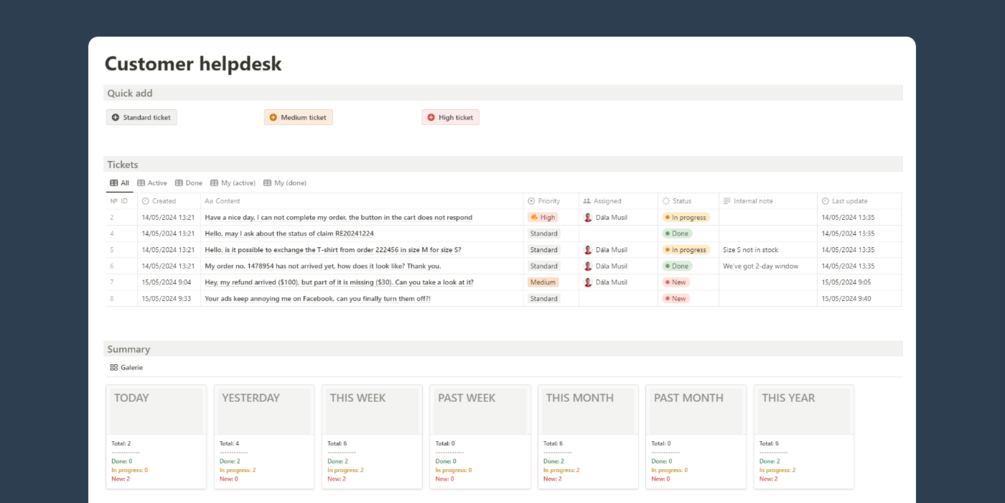Click the clock icon in Last update header
The width and height of the screenshot is (1005, 503).
(x=826, y=201)
